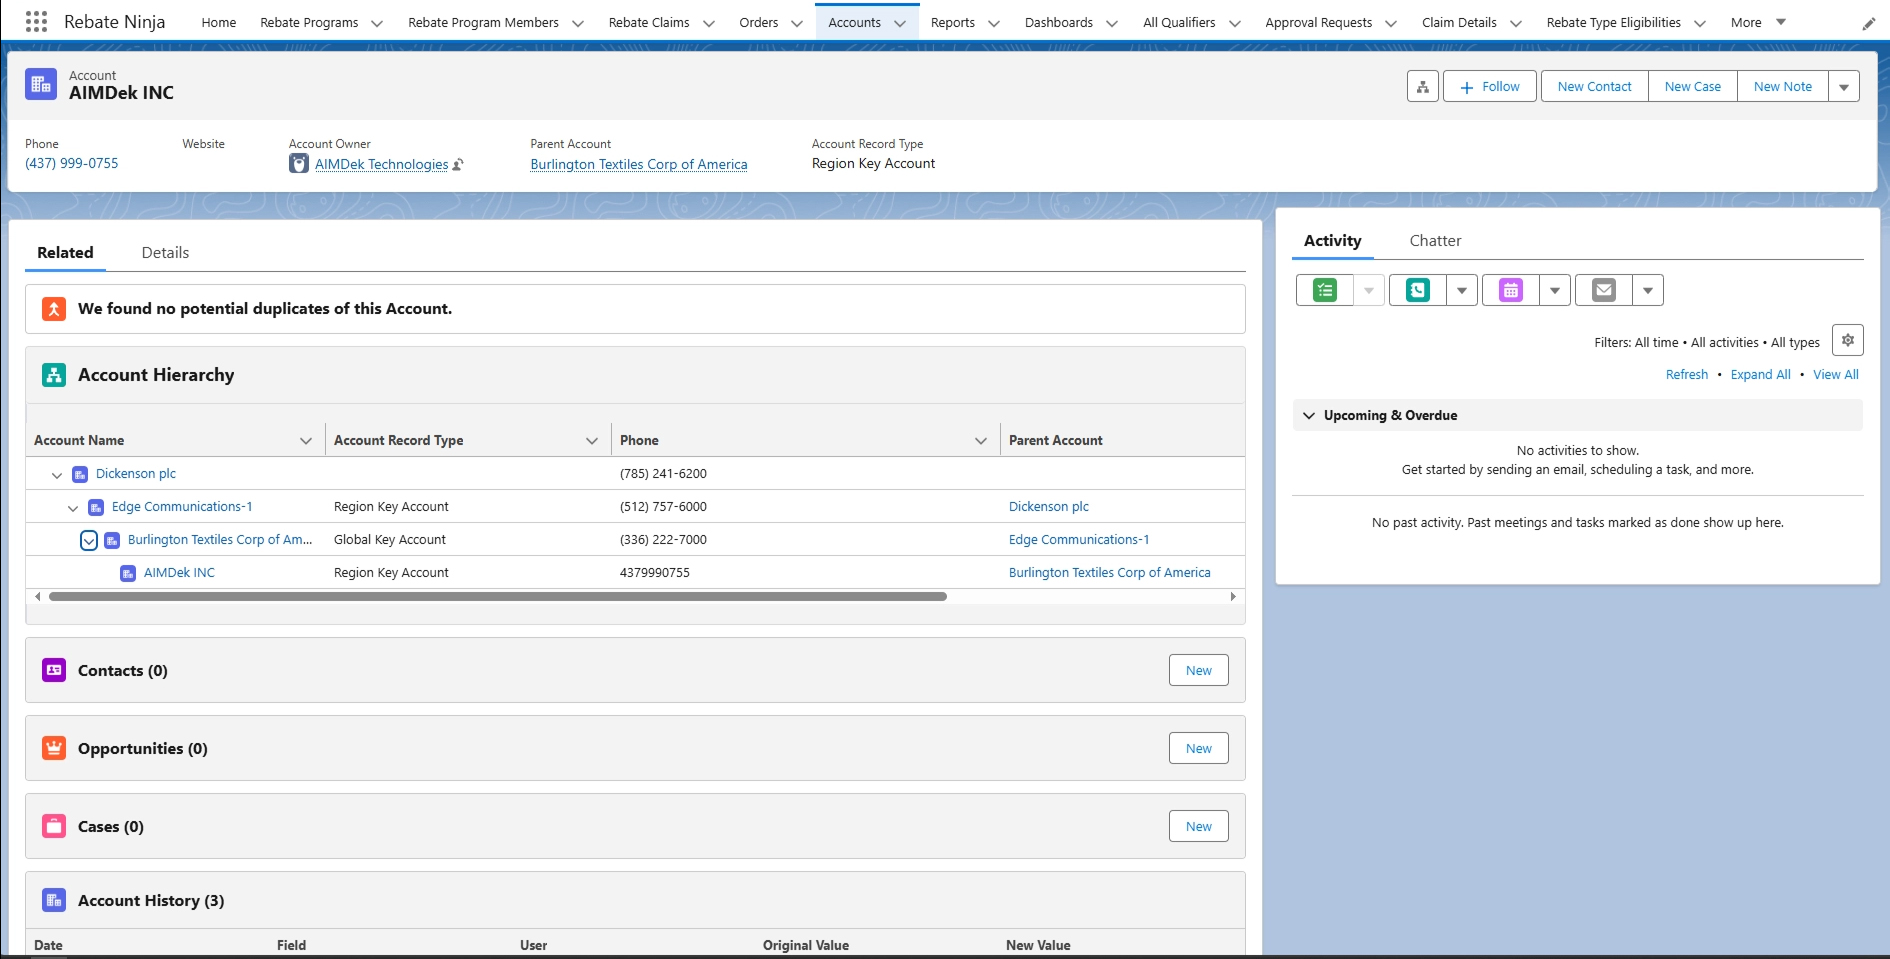Open the activity filter settings gear
Viewport: 1890px width, 959px height.
tap(1847, 341)
